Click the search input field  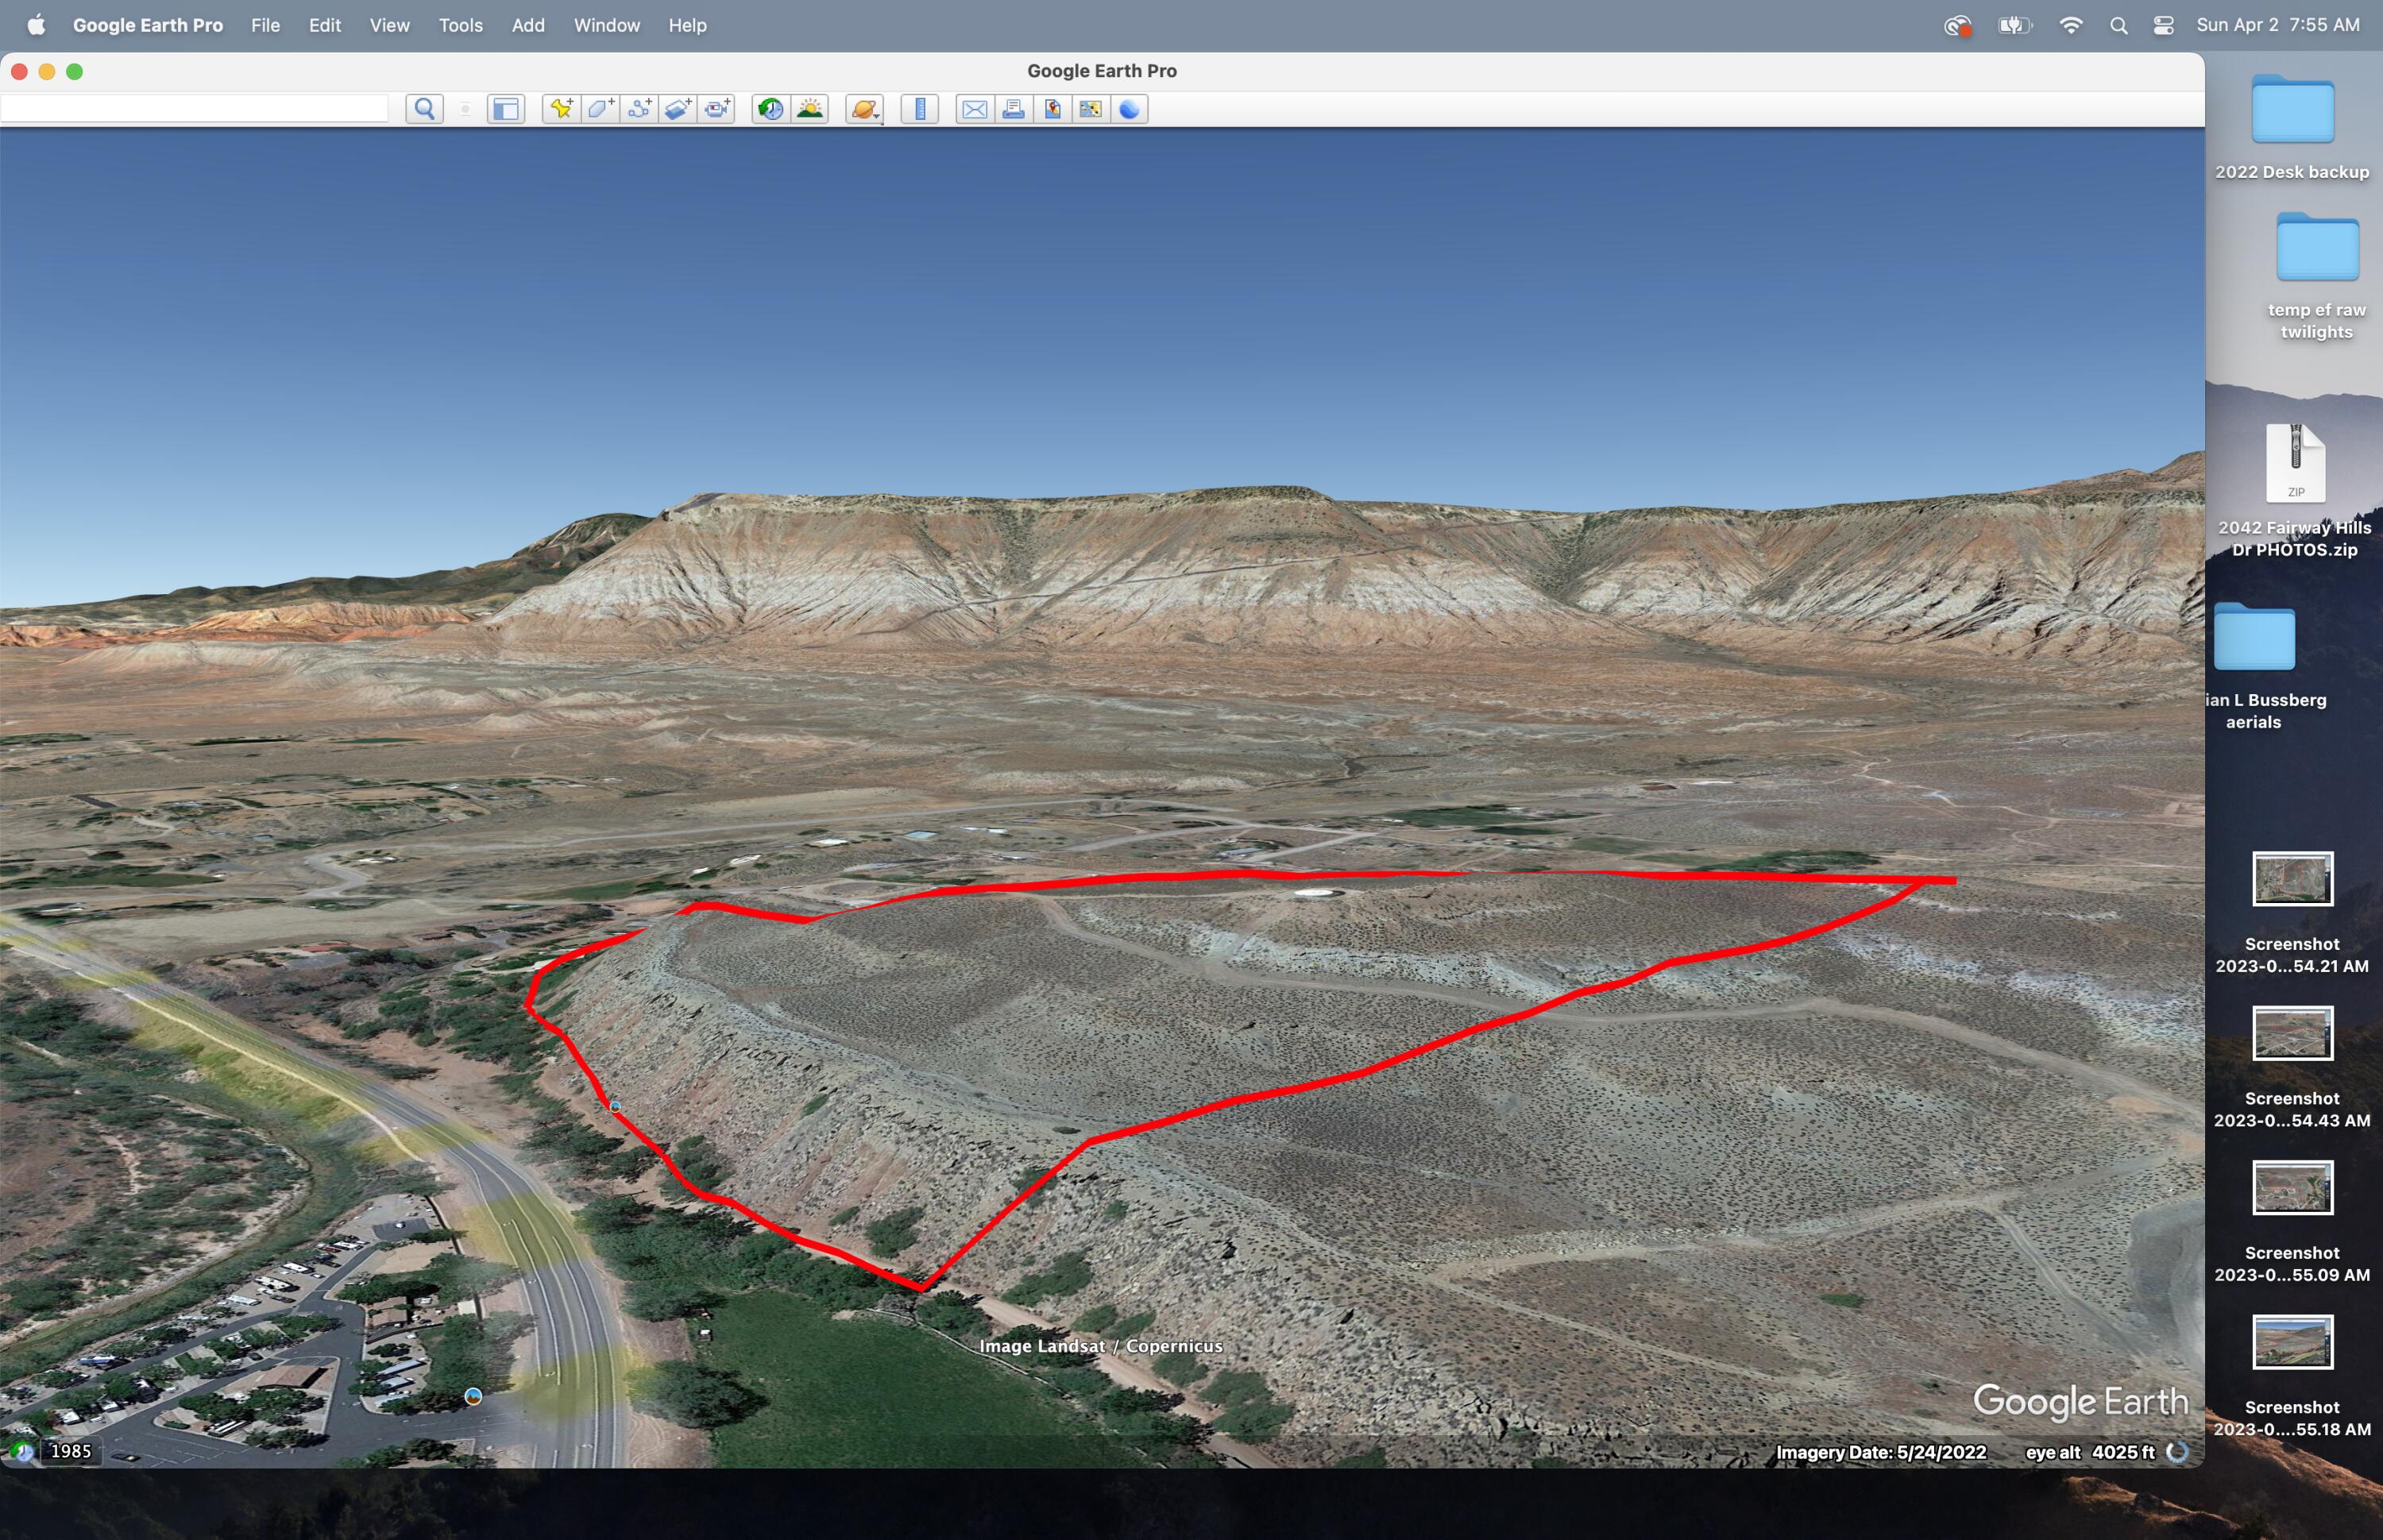pyautogui.click(x=194, y=109)
